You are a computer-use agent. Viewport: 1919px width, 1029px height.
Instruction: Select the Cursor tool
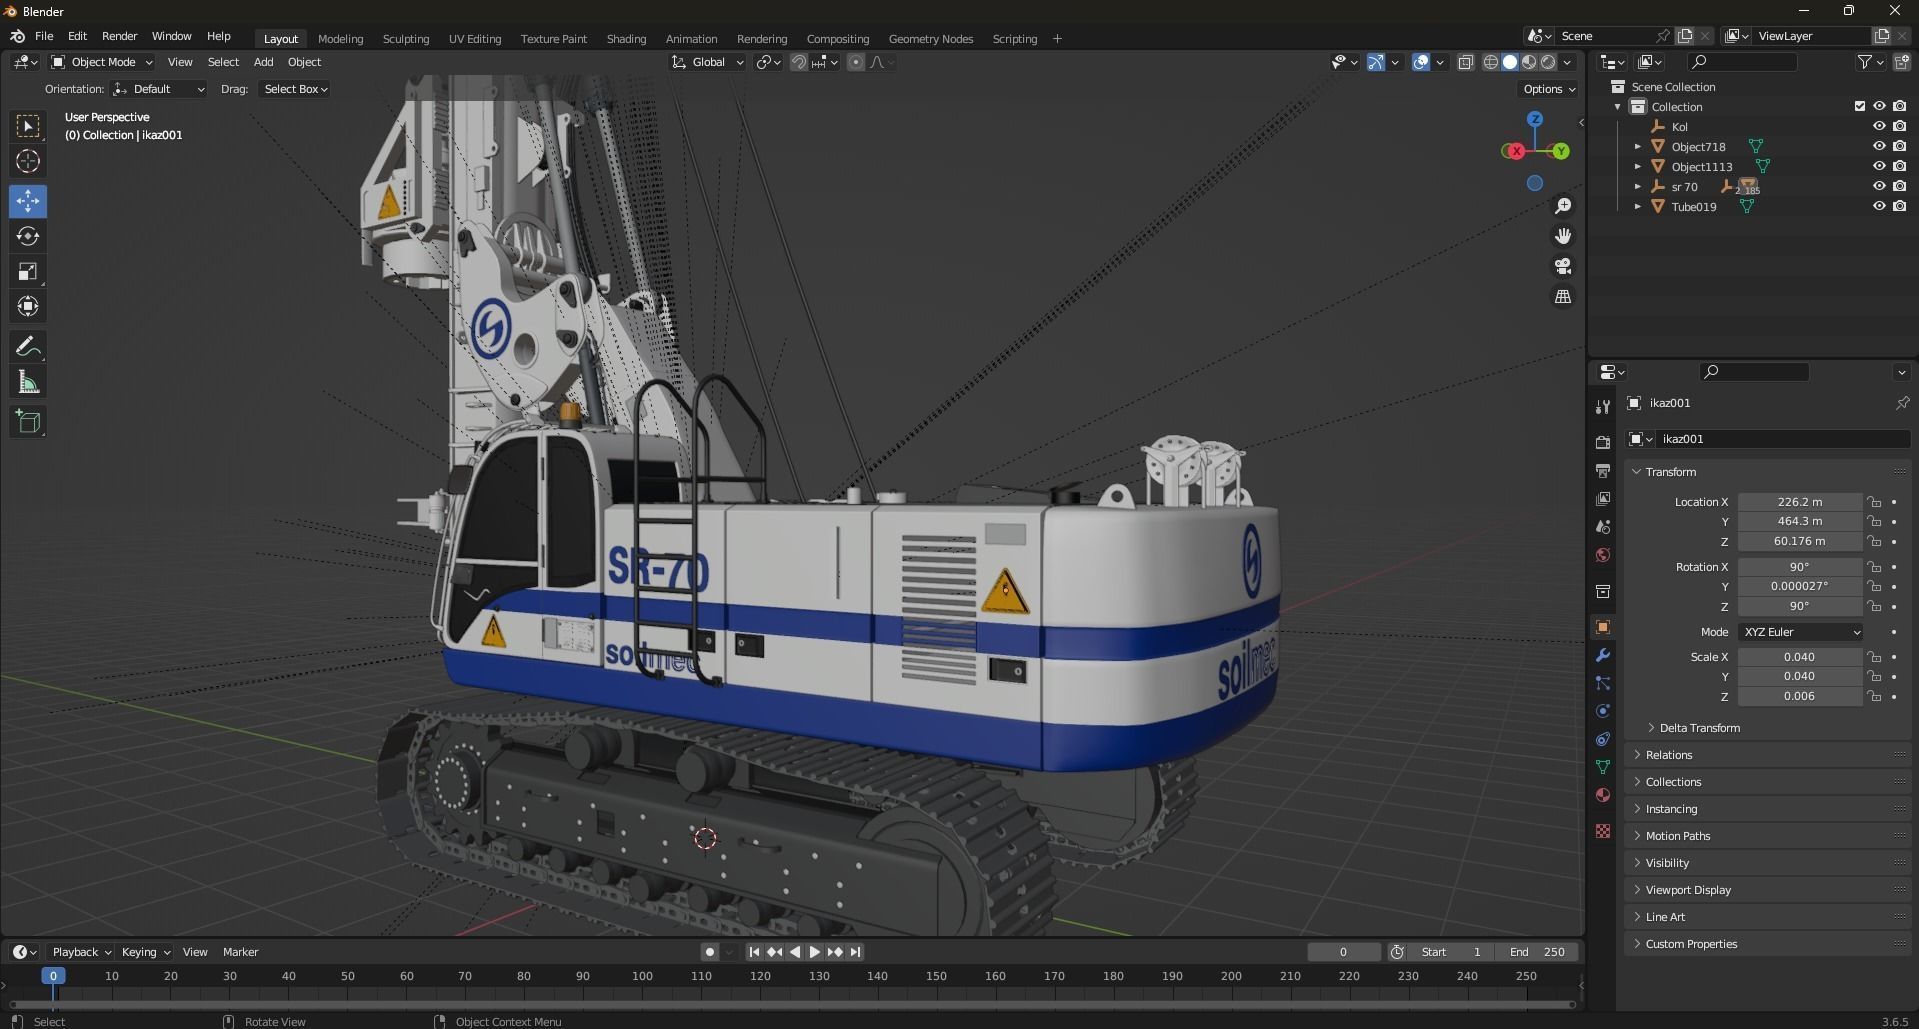coord(28,161)
